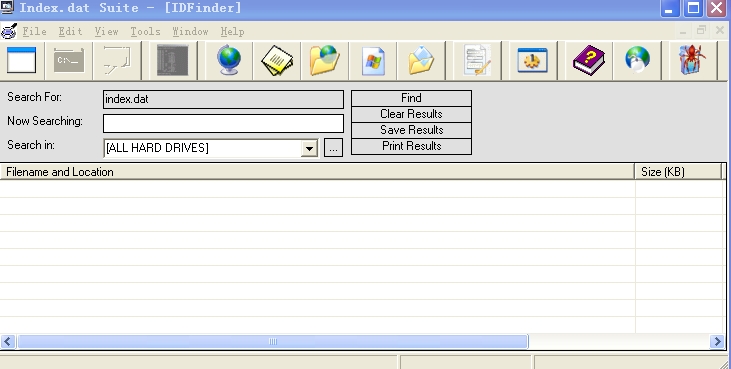This screenshot has width=731, height=369.
Task: Click the blank window icon in toolbar
Action: click(21, 61)
